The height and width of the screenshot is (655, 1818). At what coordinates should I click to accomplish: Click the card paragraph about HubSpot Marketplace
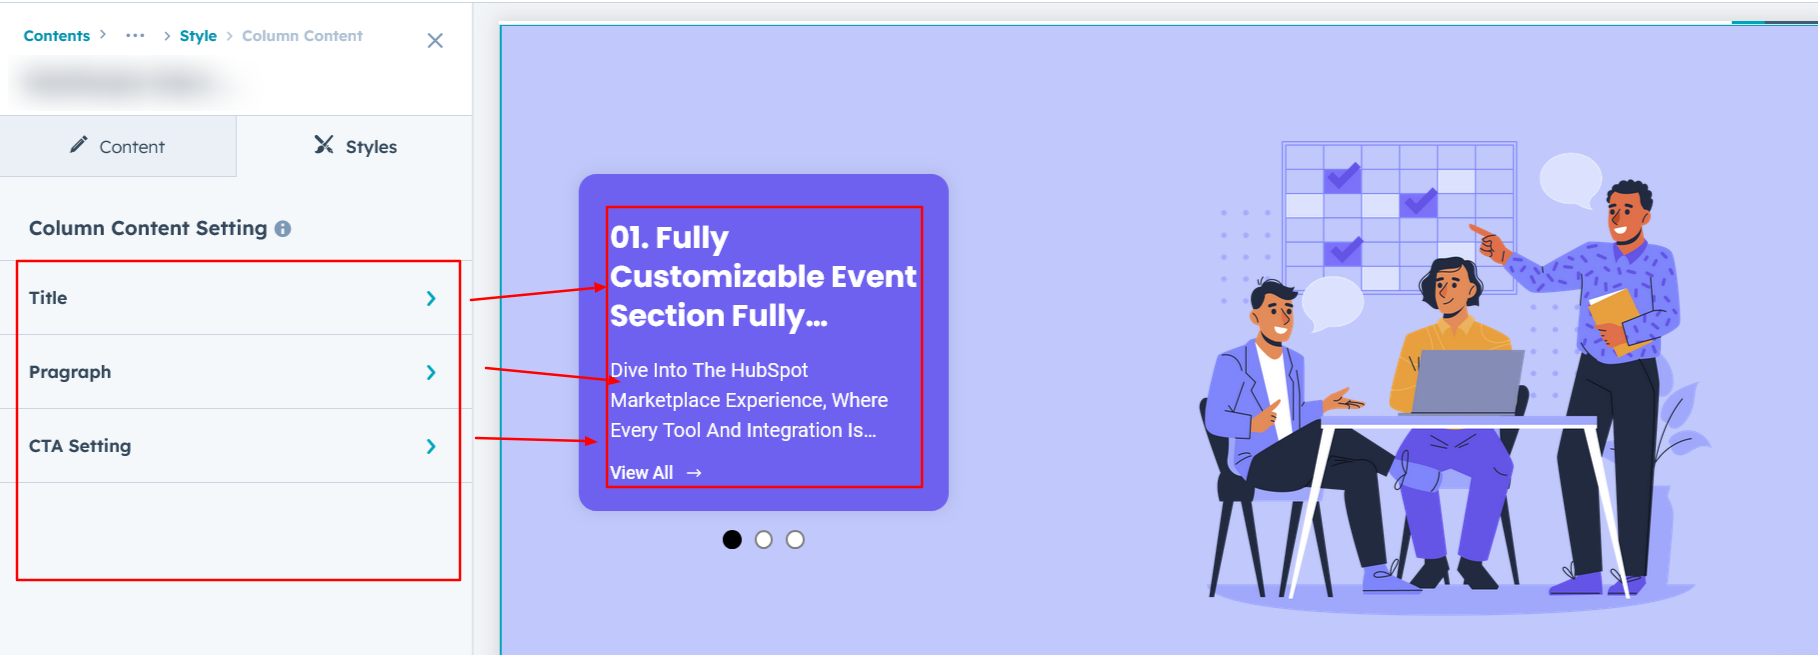748,400
